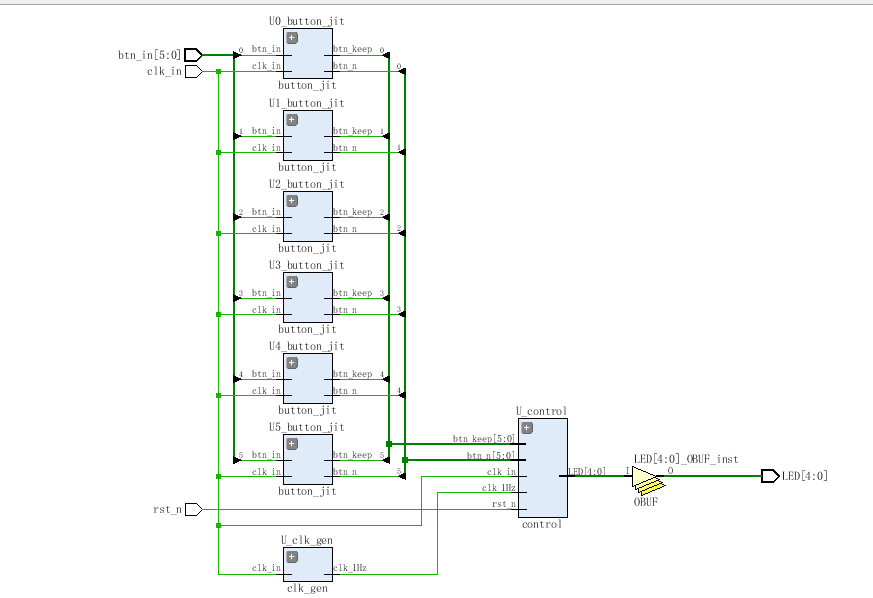Click the btn_keep pin on U1_button_jit
Screen dimensions: 873x598
(352, 131)
